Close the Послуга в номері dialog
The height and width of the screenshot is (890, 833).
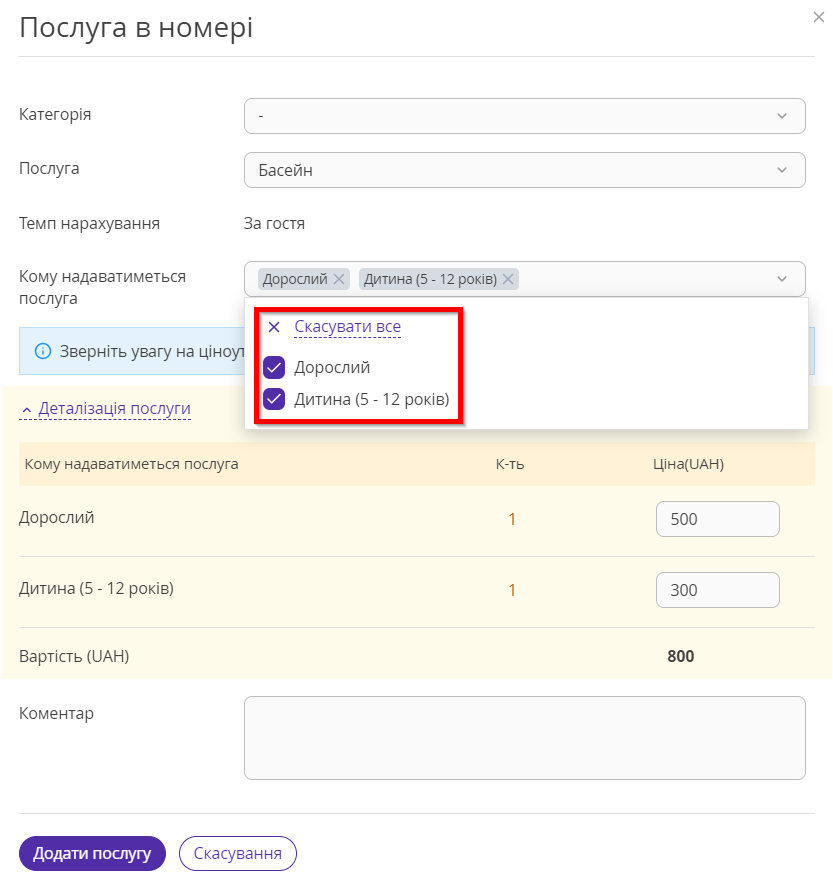818,18
